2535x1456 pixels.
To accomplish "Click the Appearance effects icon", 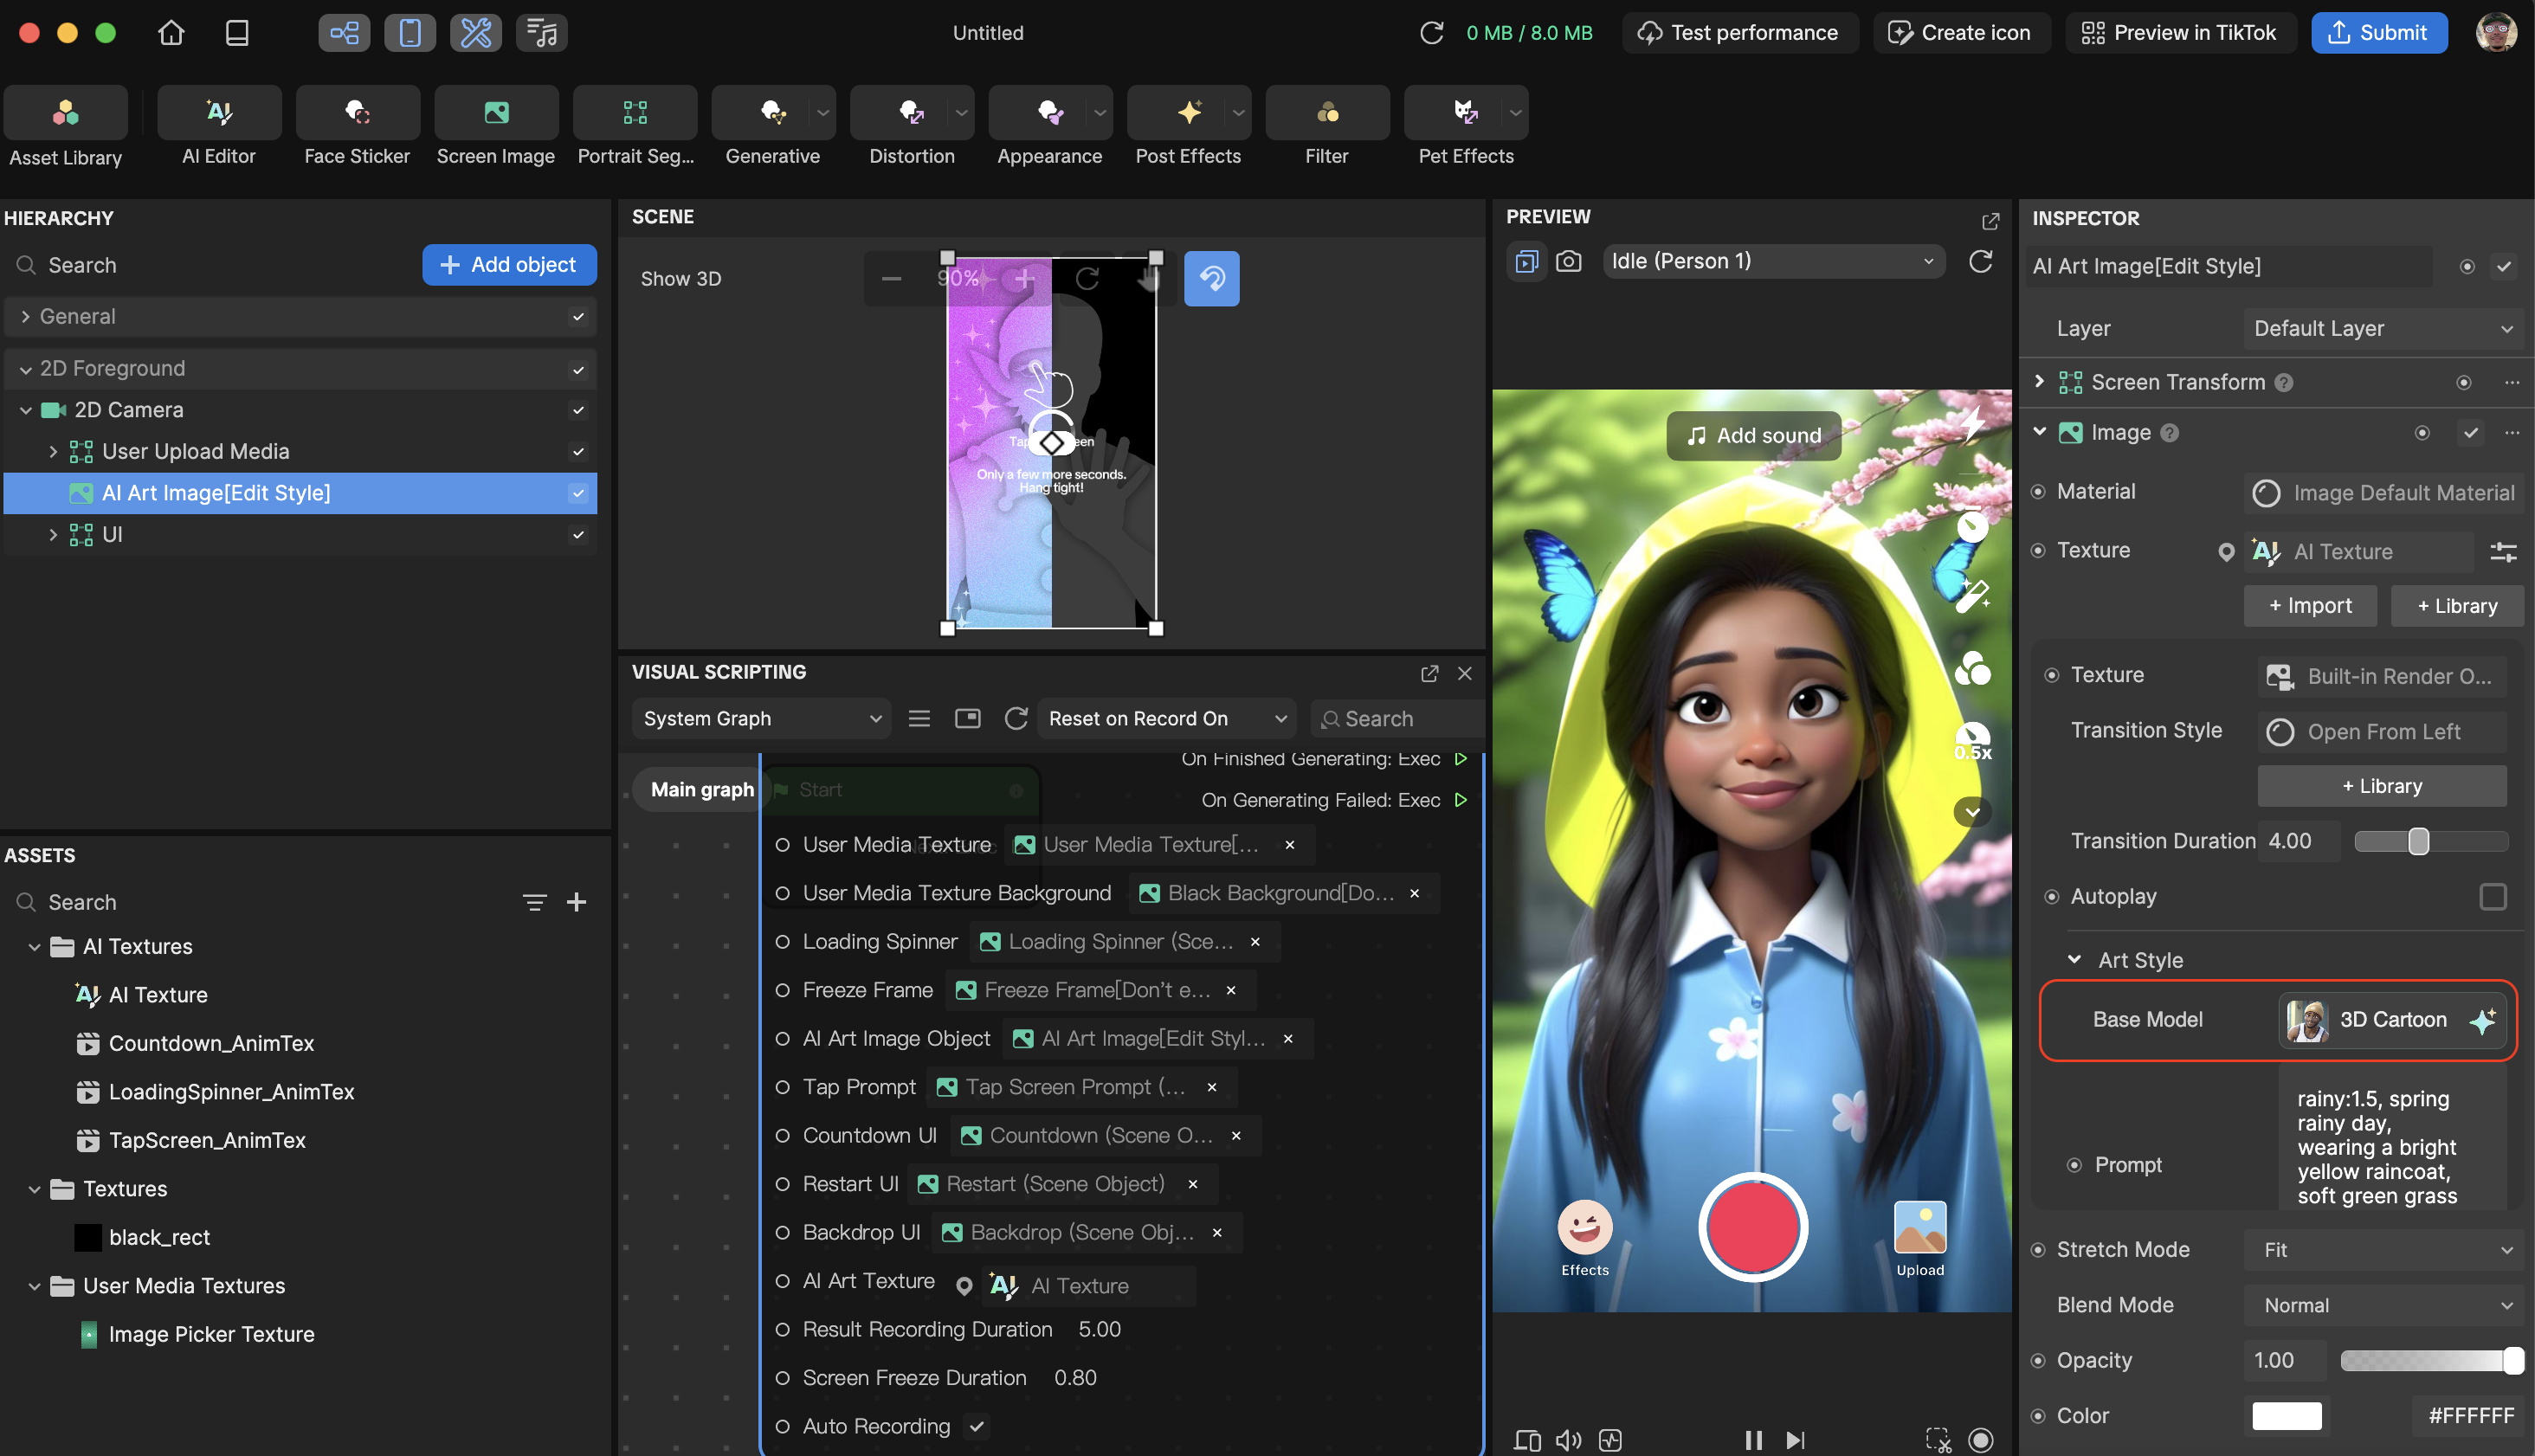I will [1050, 112].
